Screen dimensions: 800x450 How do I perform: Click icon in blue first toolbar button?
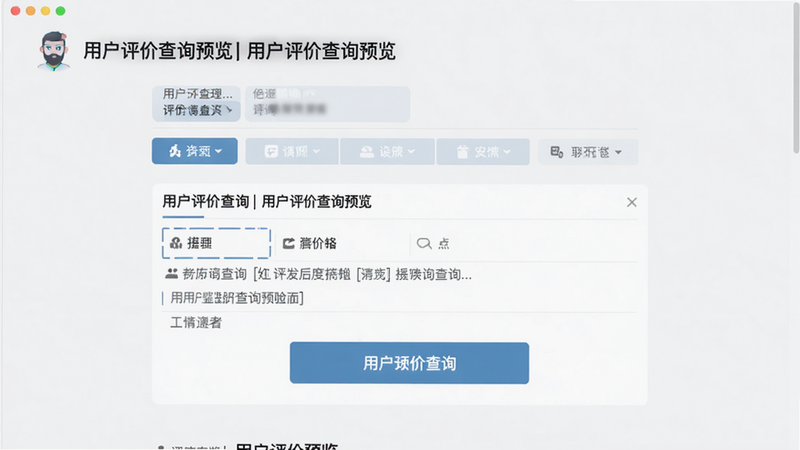pyautogui.click(x=175, y=151)
